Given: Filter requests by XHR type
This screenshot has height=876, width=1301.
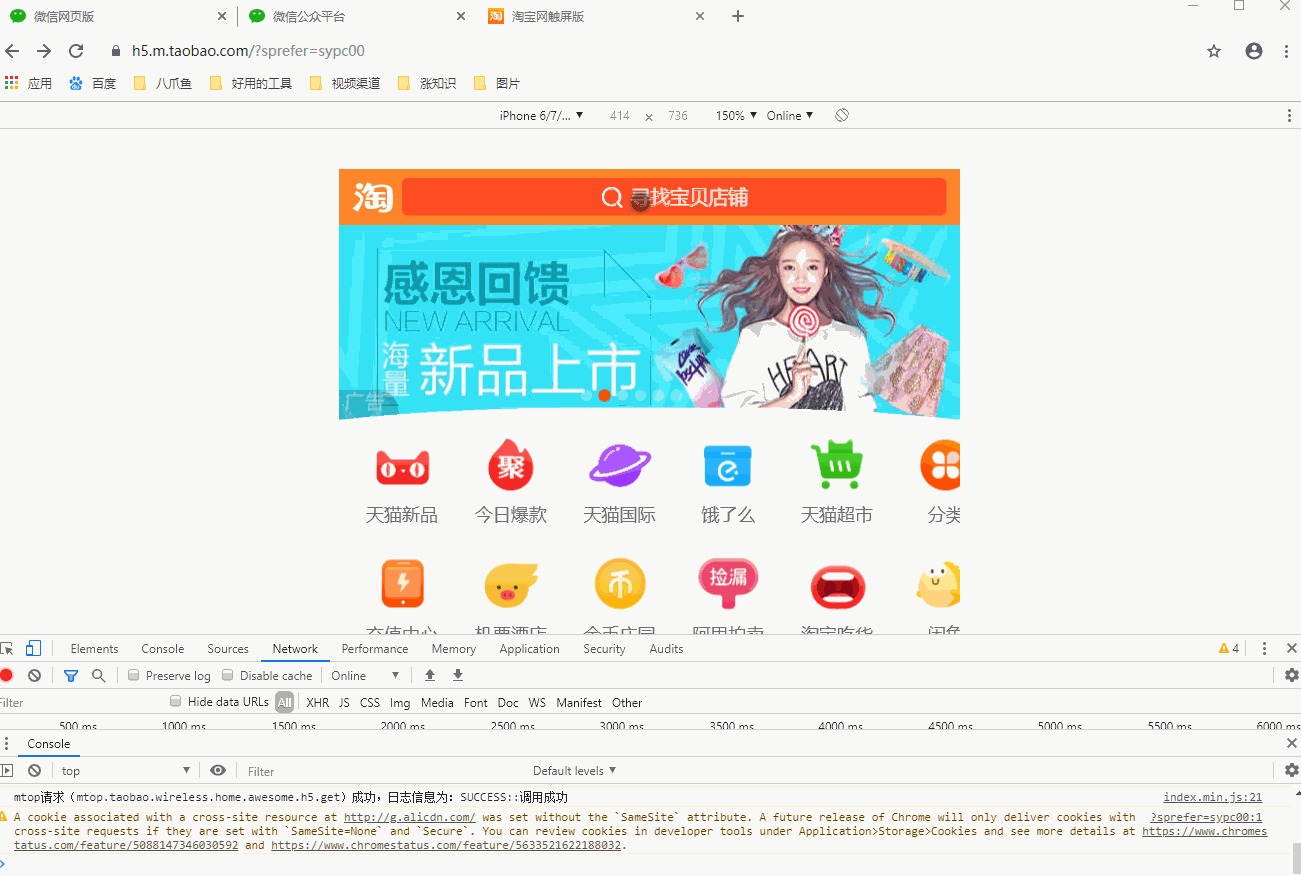Looking at the screenshot, I should coord(317,702).
